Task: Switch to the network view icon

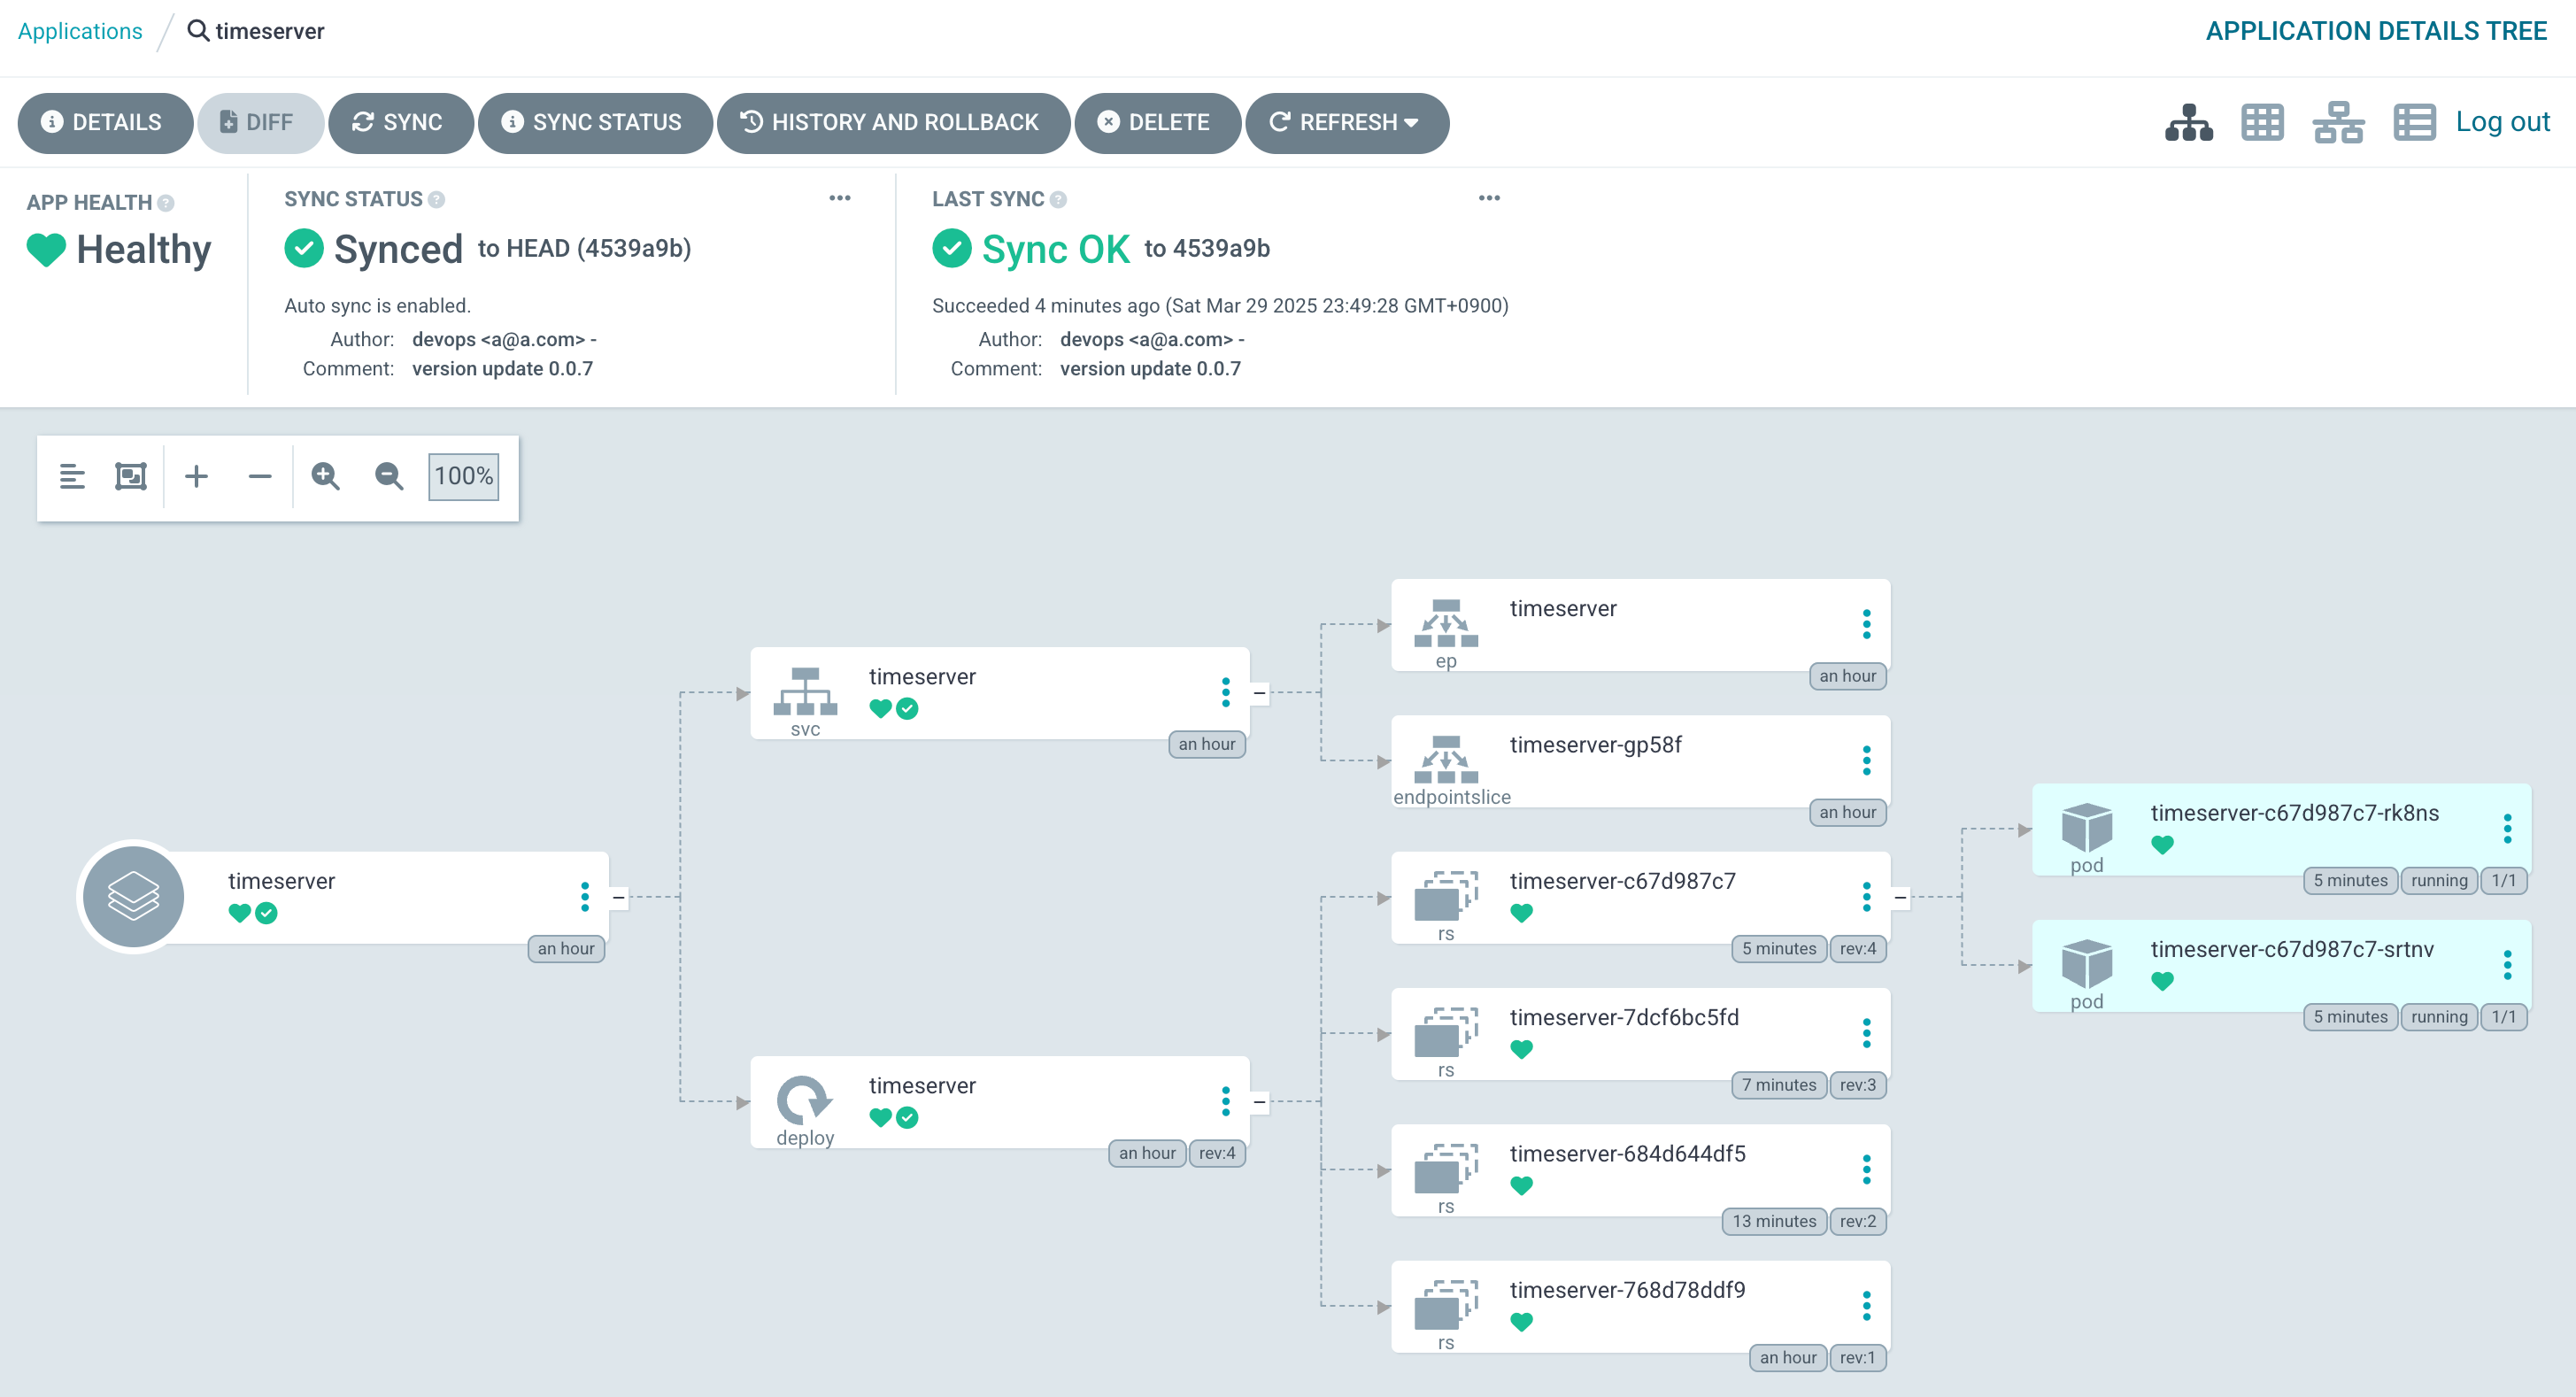Action: [x=2338, y=123]
